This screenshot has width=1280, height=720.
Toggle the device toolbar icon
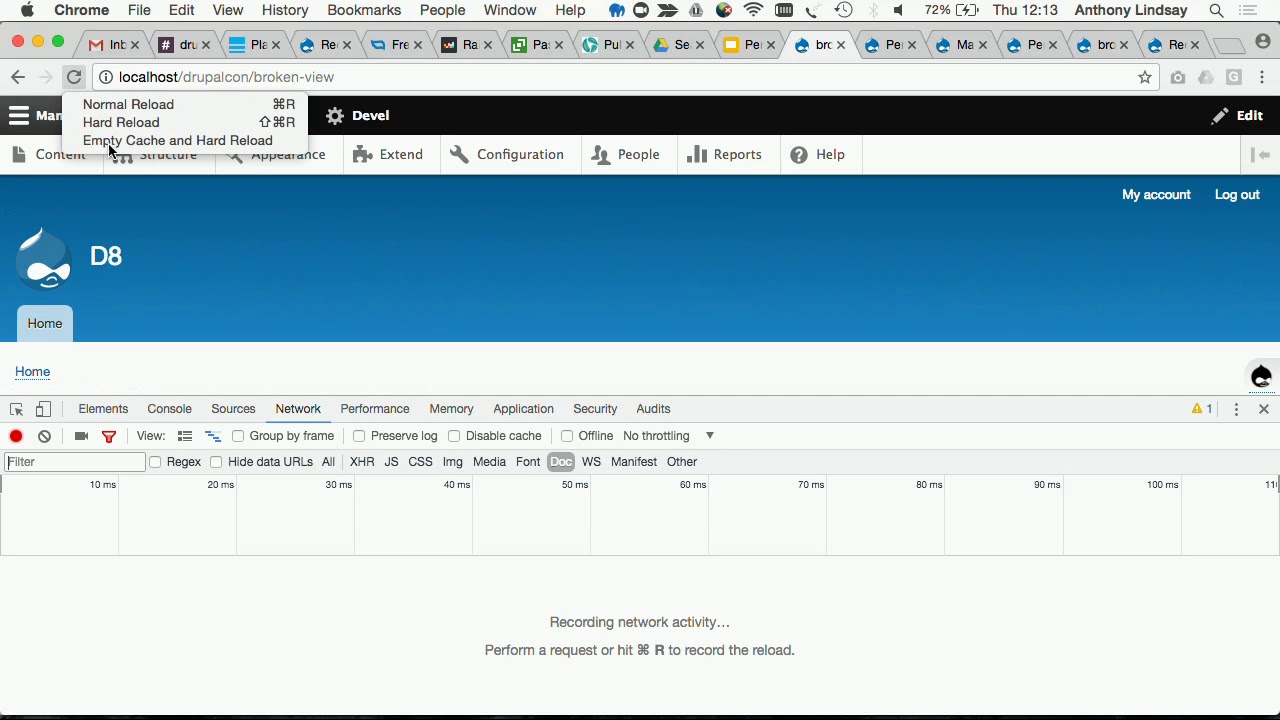pos(43,409)
